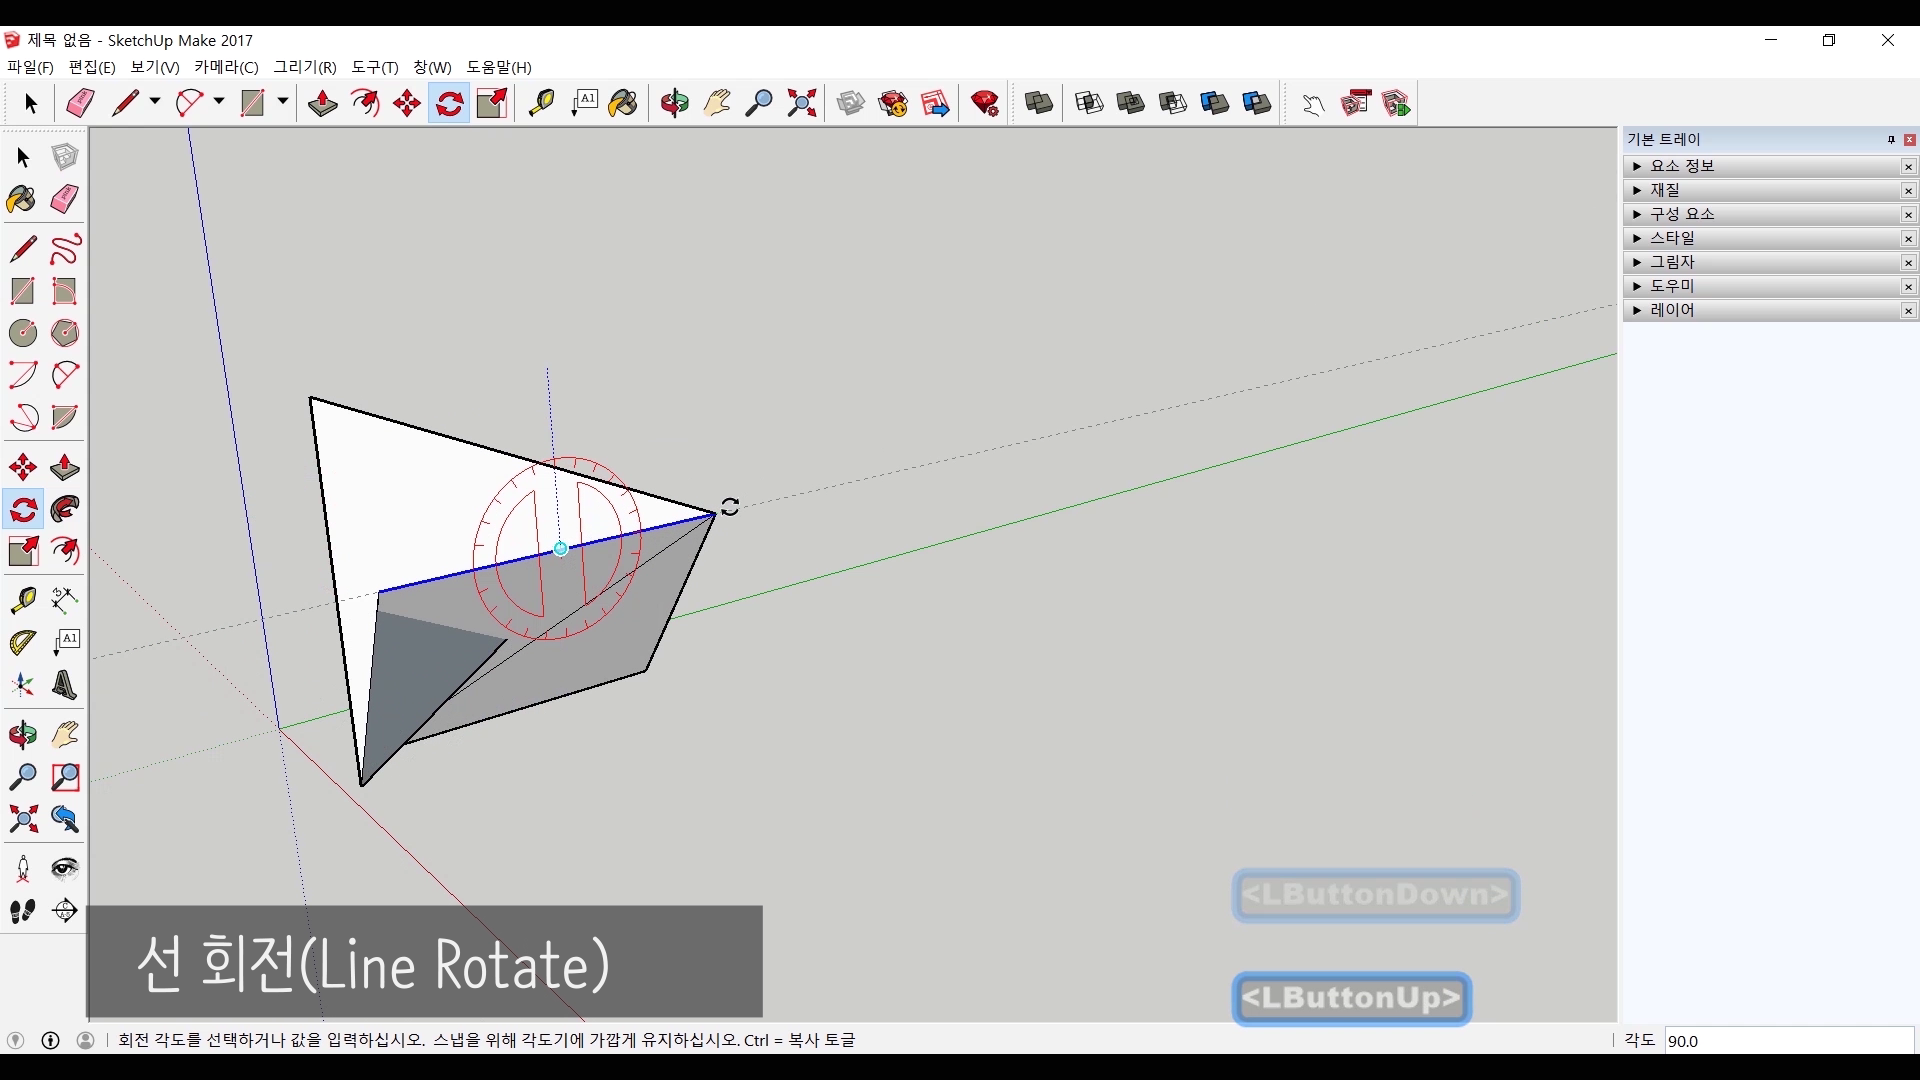1920x1080 pixels.
Task: Select the Eraser tool in top toolbar
Action: [x=80, y=103]
